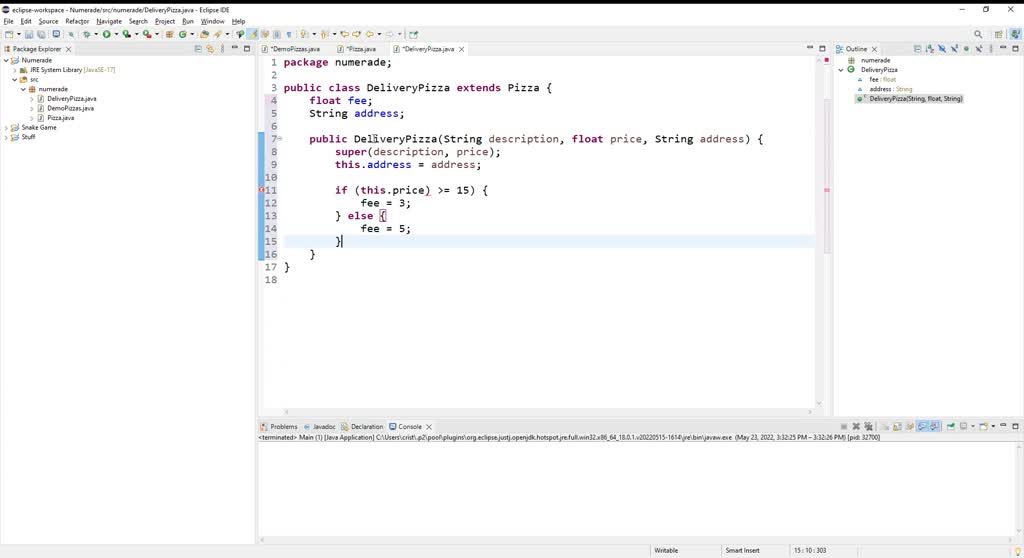Screen dimensions: 1024x558
Task: Close the DeliveryPizza.java editor tab
Action: 461,49
